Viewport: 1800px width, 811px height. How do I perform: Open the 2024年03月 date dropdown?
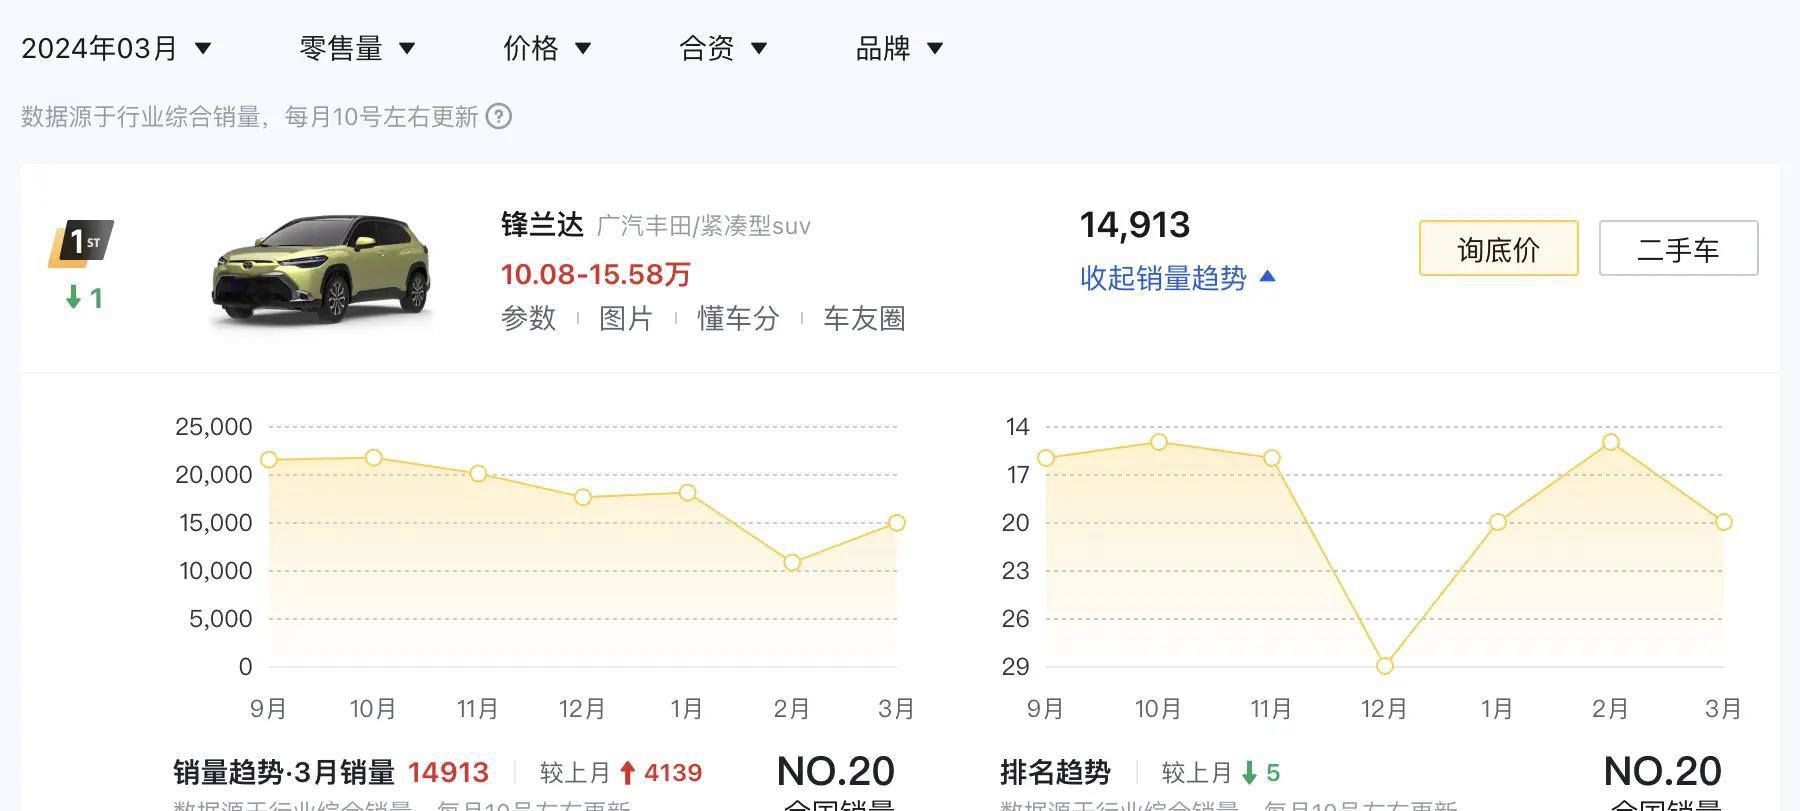(116, 48)
